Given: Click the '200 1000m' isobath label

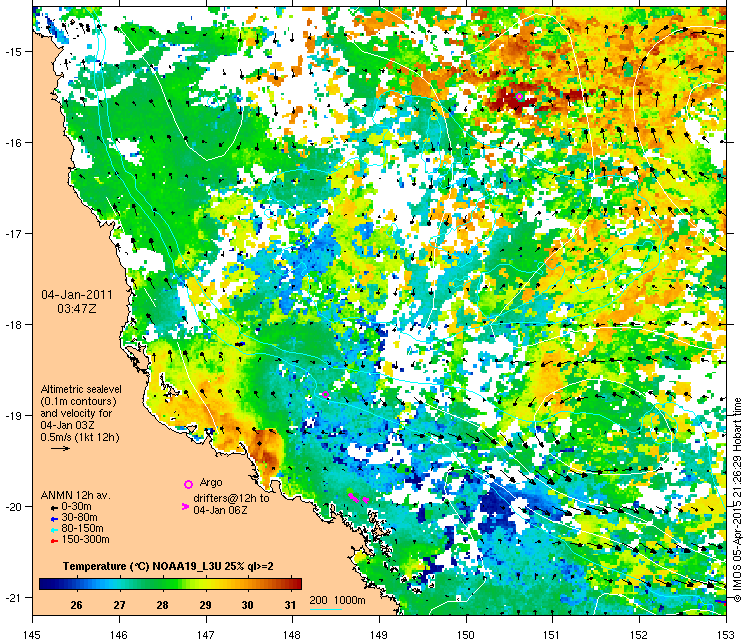Looking at the screenshot, I should (337, 600).
